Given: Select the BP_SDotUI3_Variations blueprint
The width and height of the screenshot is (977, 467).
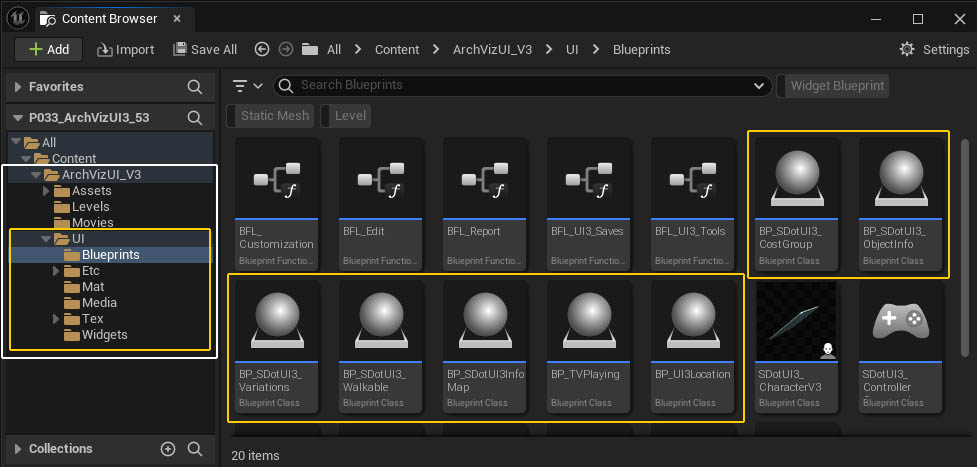Looking at the screenshot, I should tap(277, 347).
